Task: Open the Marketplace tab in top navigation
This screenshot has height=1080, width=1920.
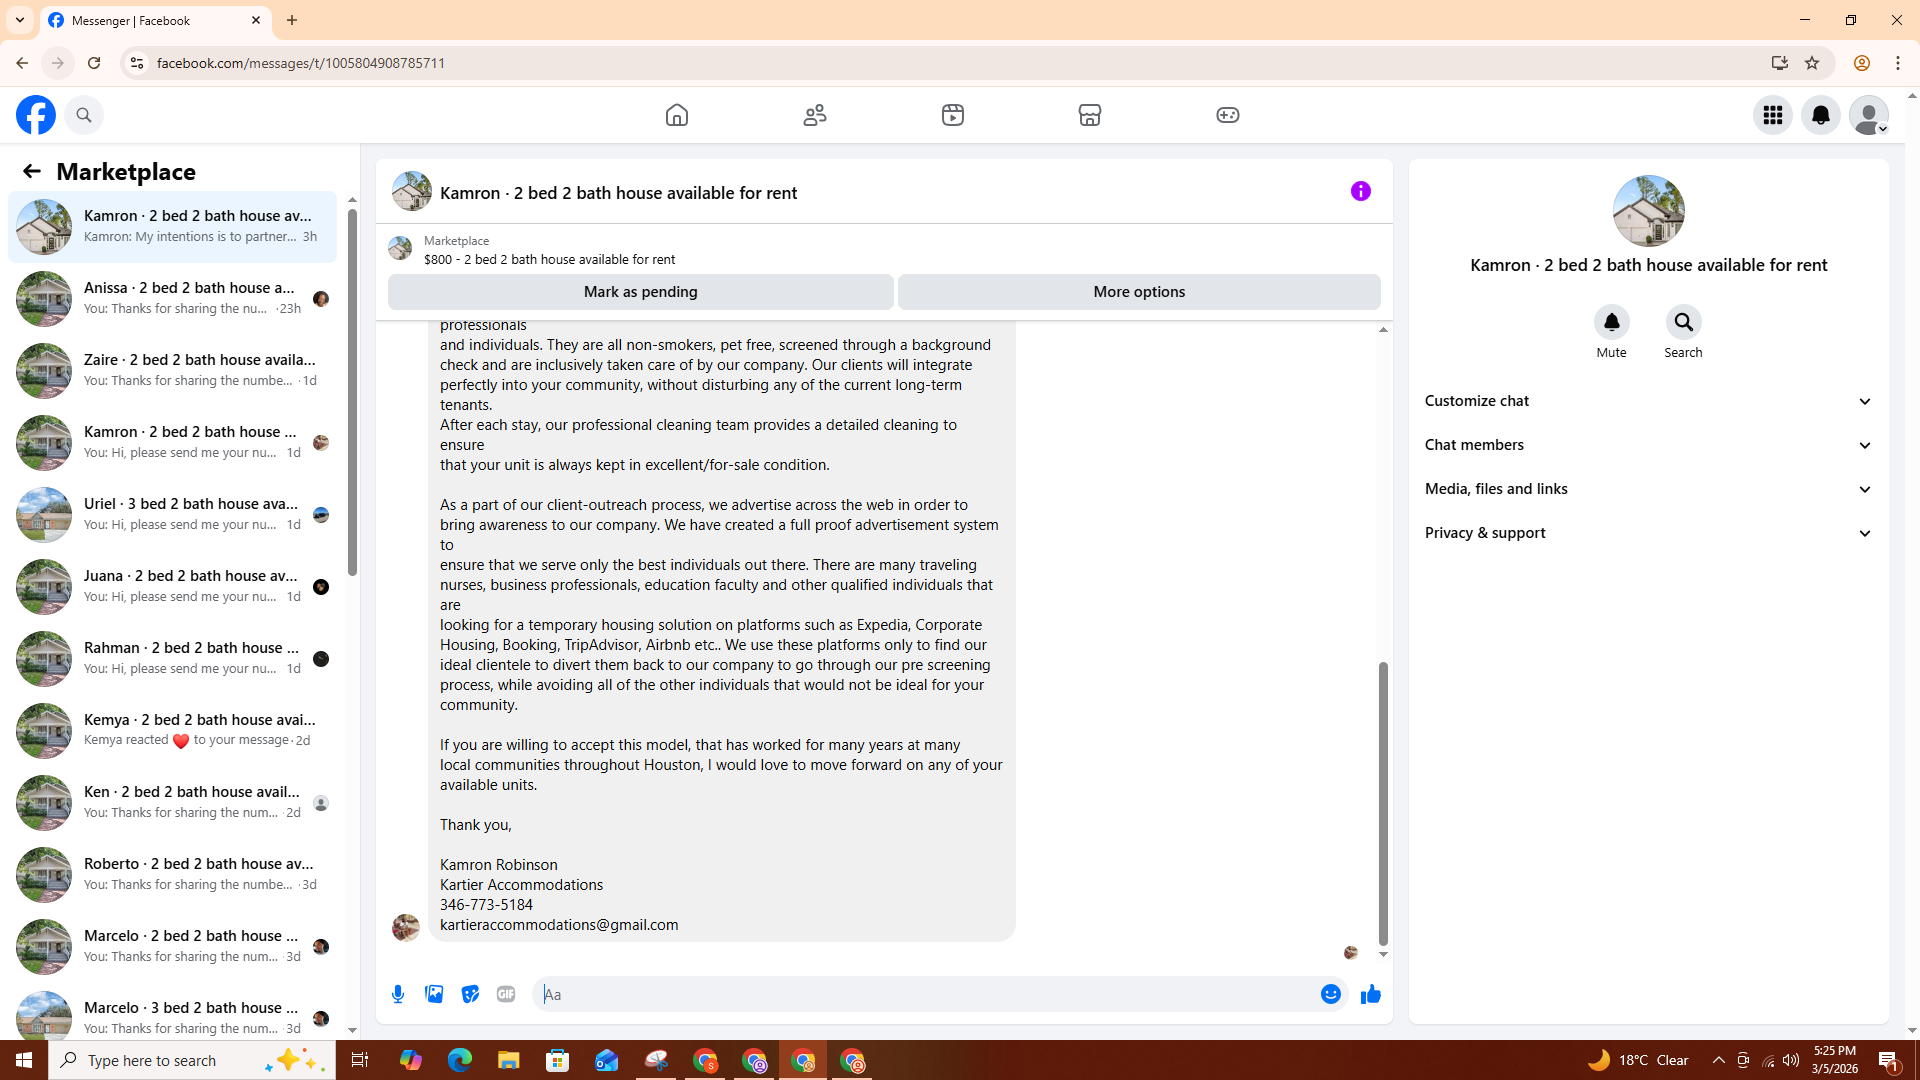Action: coord(1089,115)
